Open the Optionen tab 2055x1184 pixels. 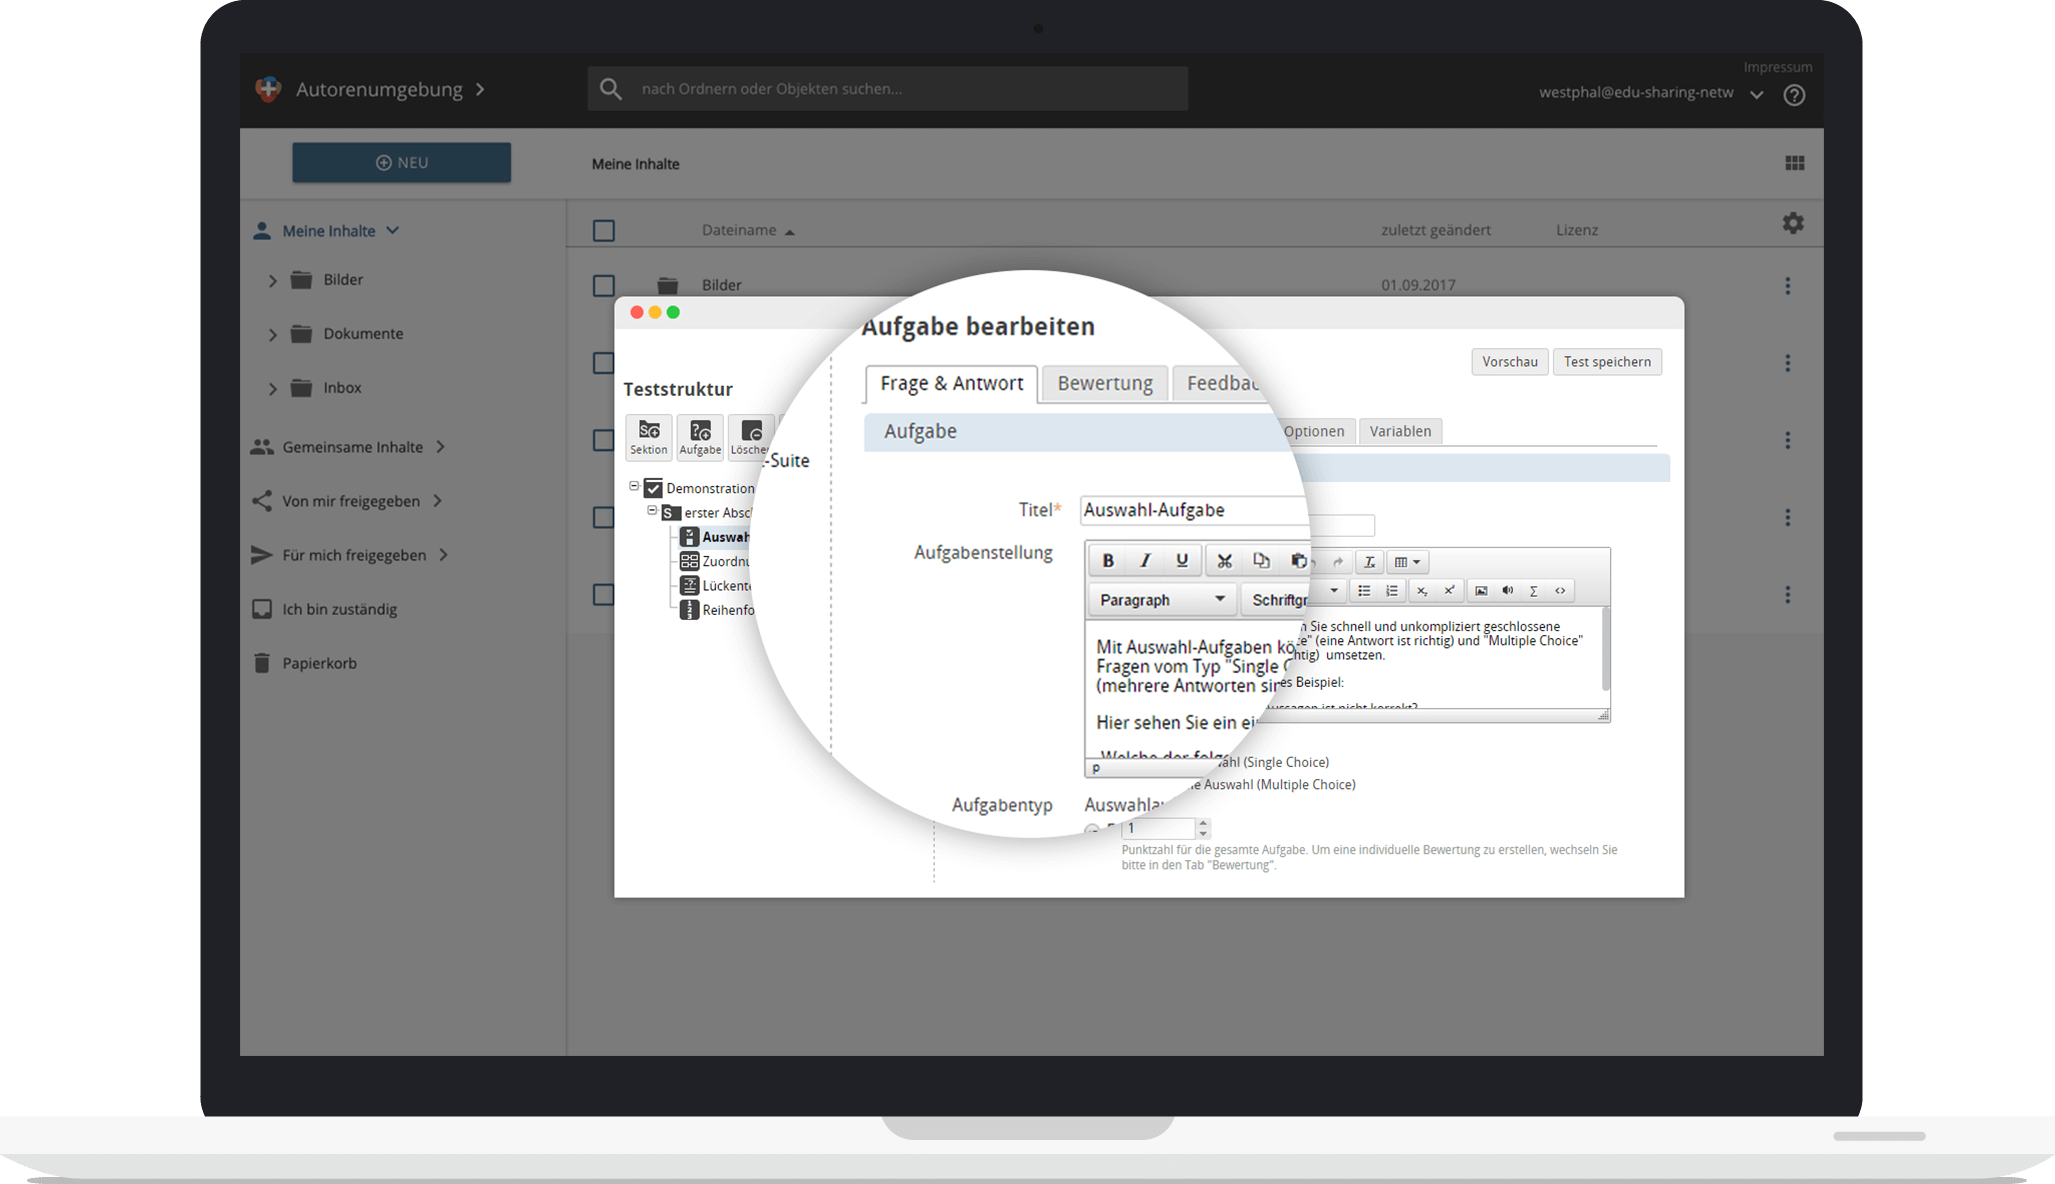(x=1314, y=431)
